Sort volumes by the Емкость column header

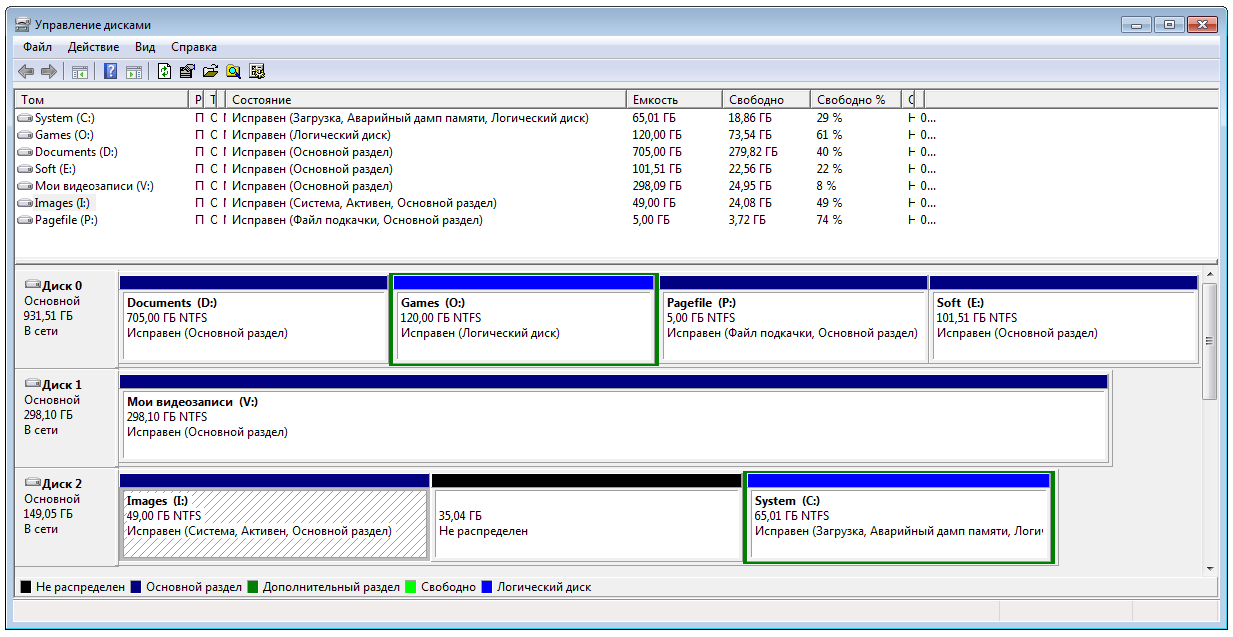coord(674,100)
